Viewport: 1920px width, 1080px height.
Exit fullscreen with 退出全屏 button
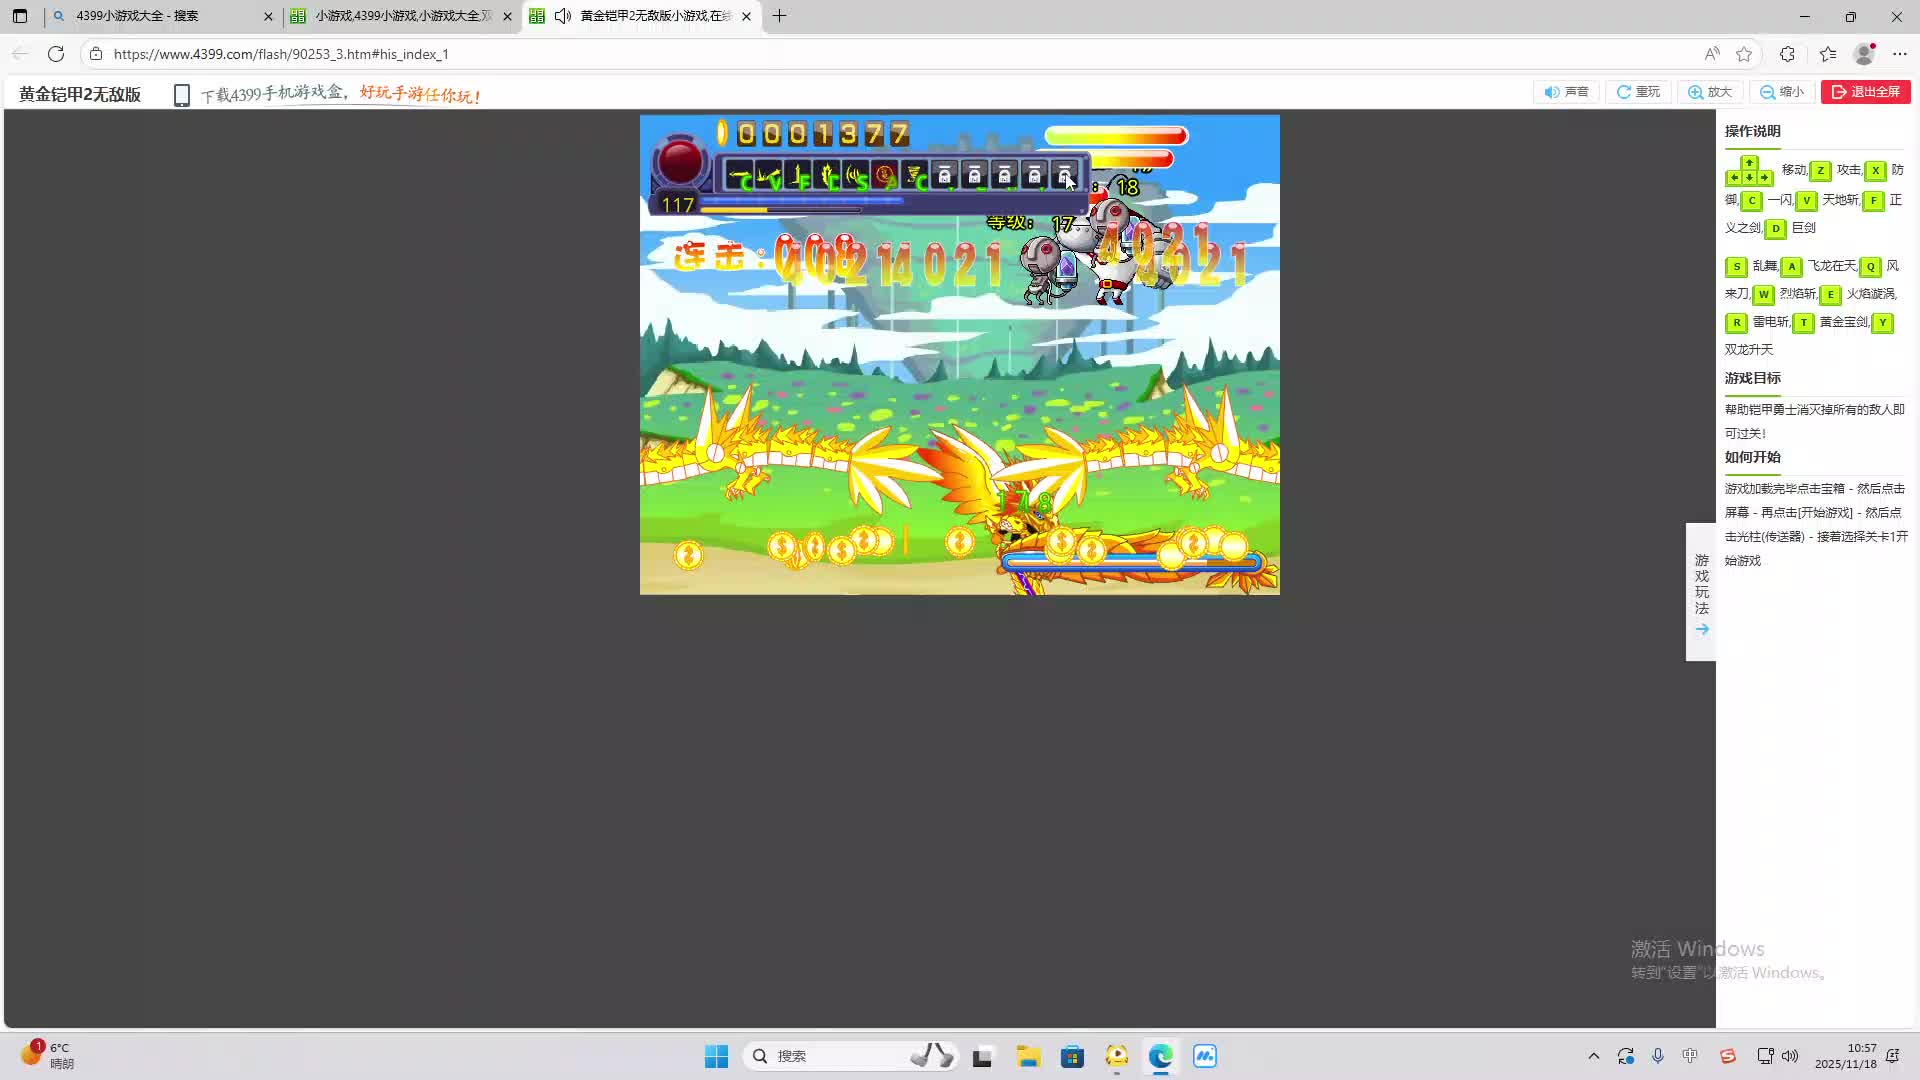[x=1865, y=92]
